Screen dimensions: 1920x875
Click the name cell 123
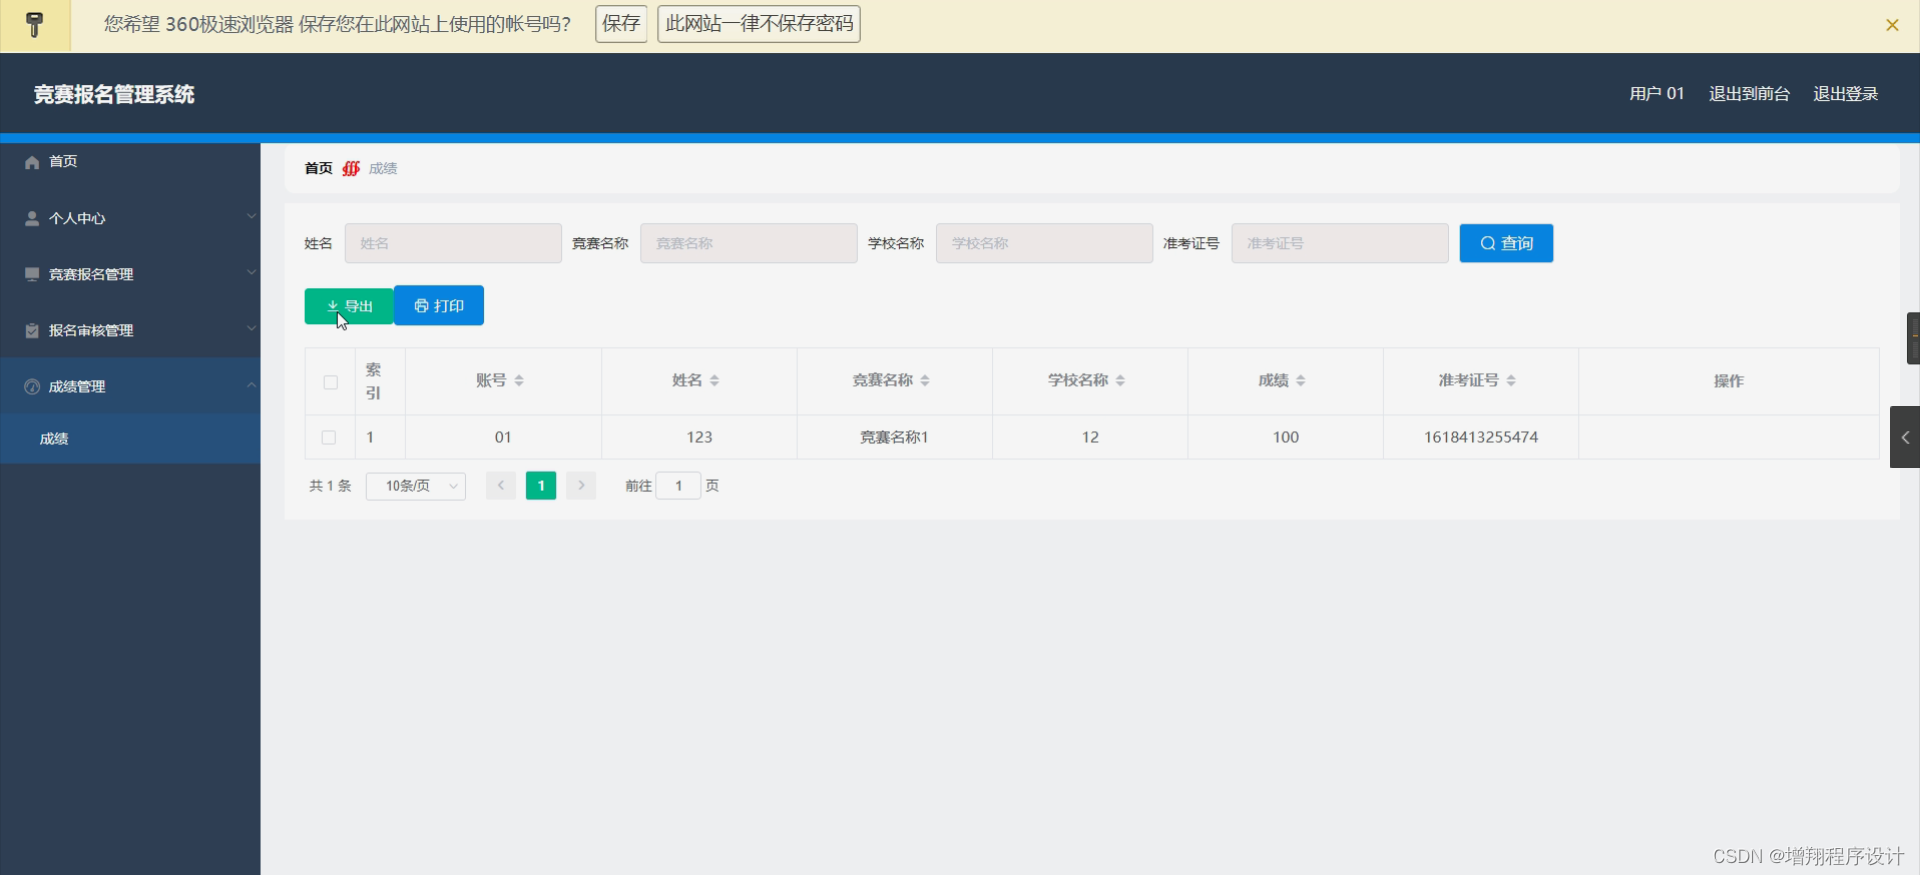tap(699, 437)
